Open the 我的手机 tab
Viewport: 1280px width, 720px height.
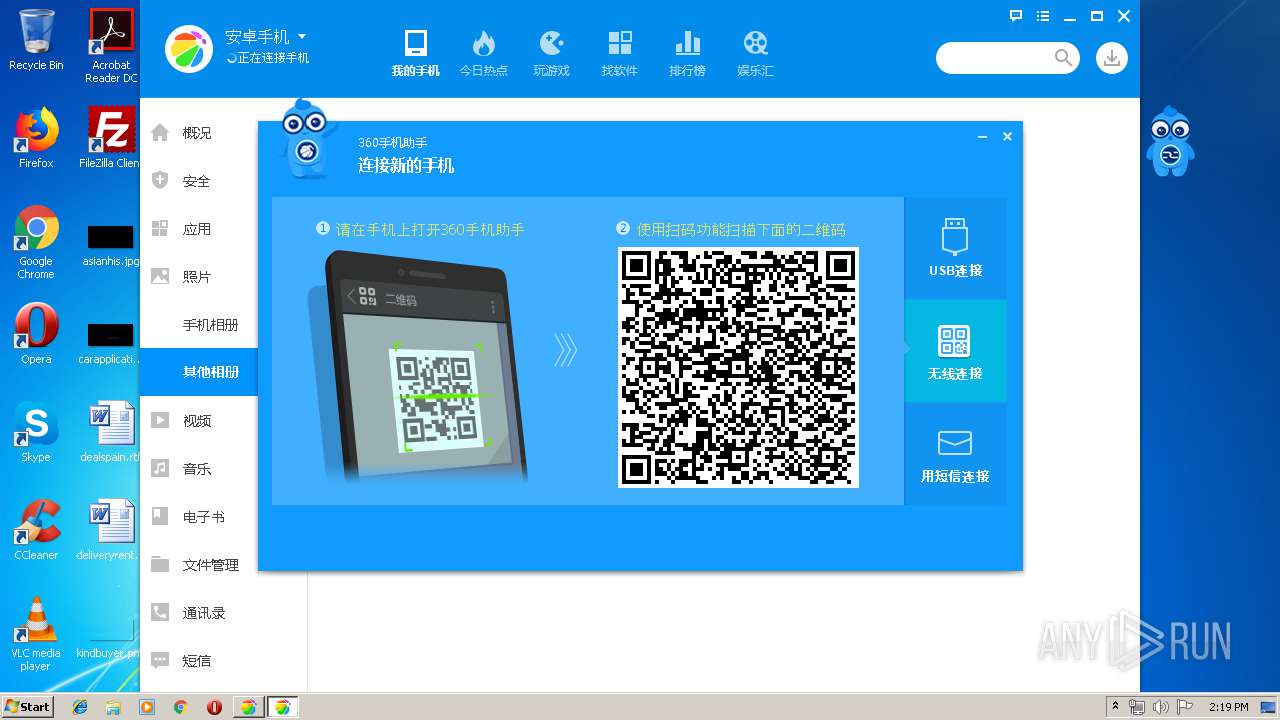pos(415,53)
